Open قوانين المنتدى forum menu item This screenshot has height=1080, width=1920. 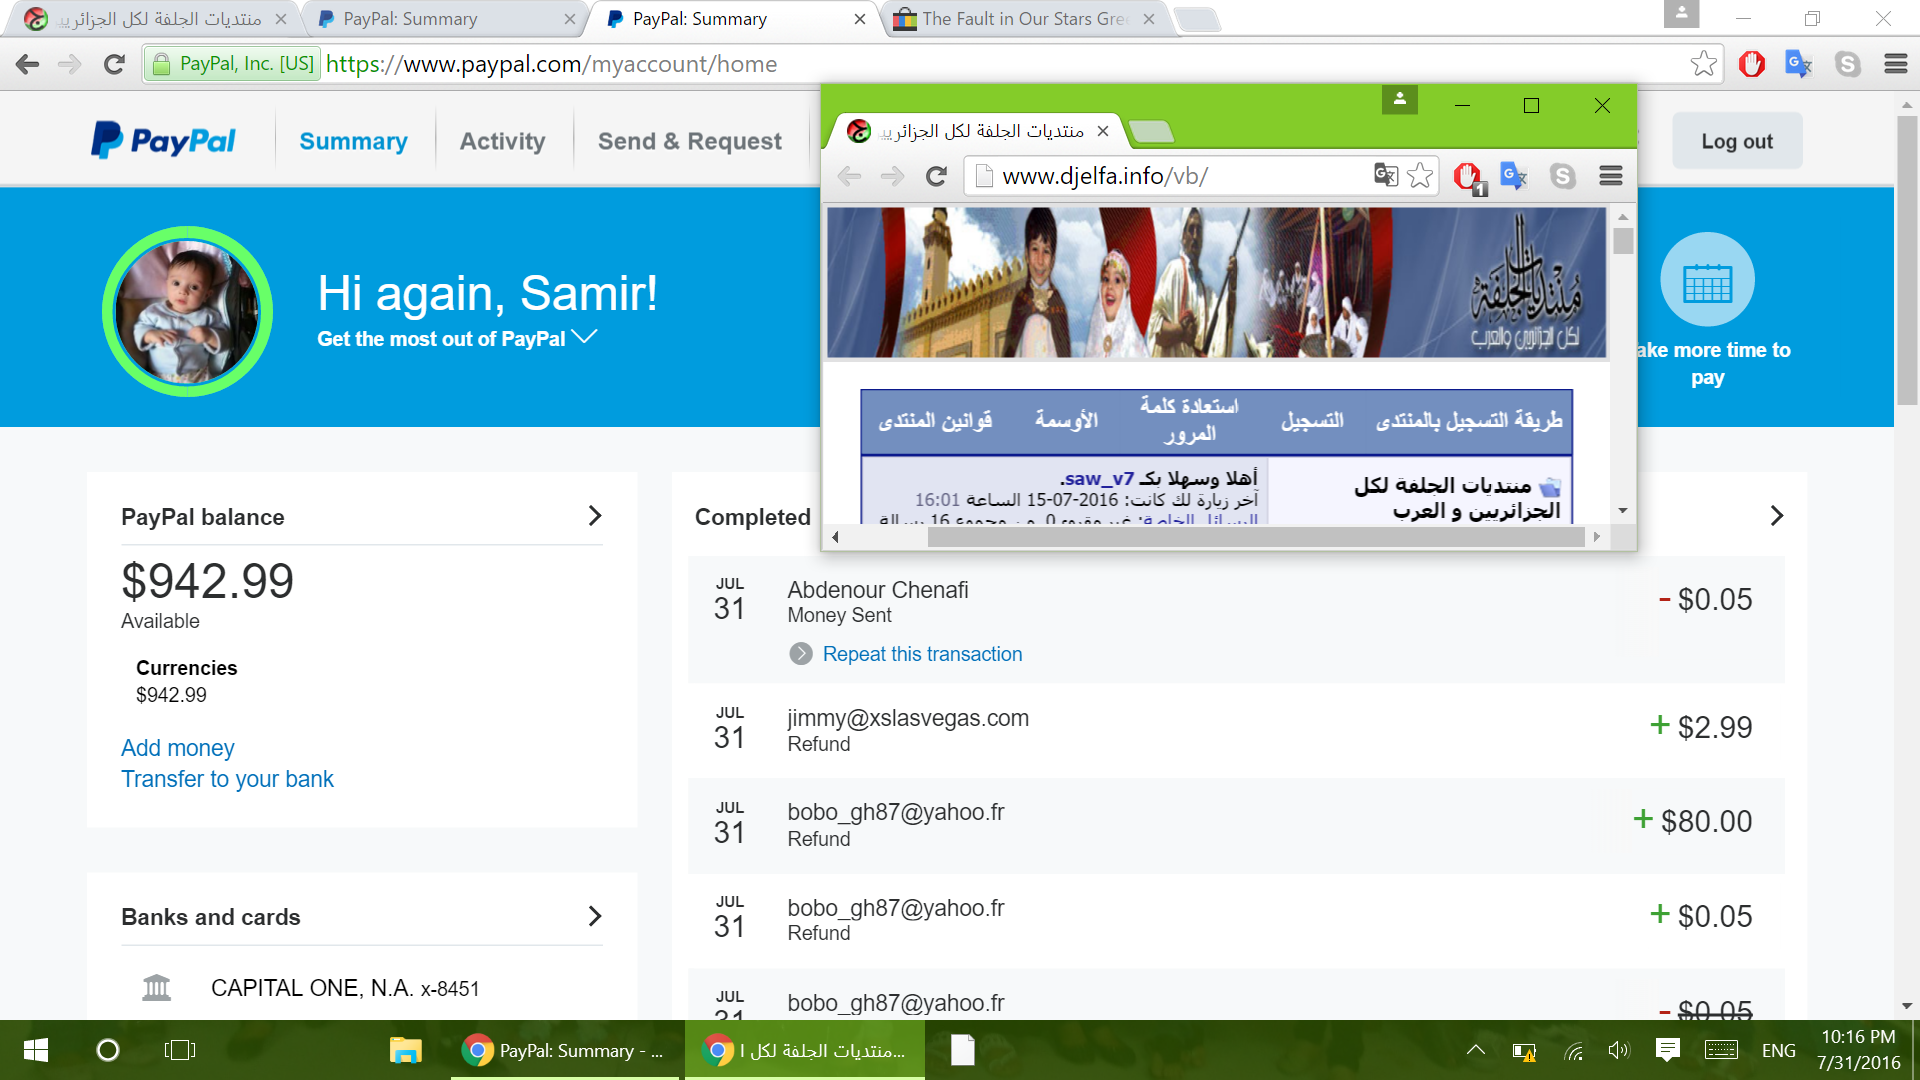pyautogui.click(x=935, y=420)
